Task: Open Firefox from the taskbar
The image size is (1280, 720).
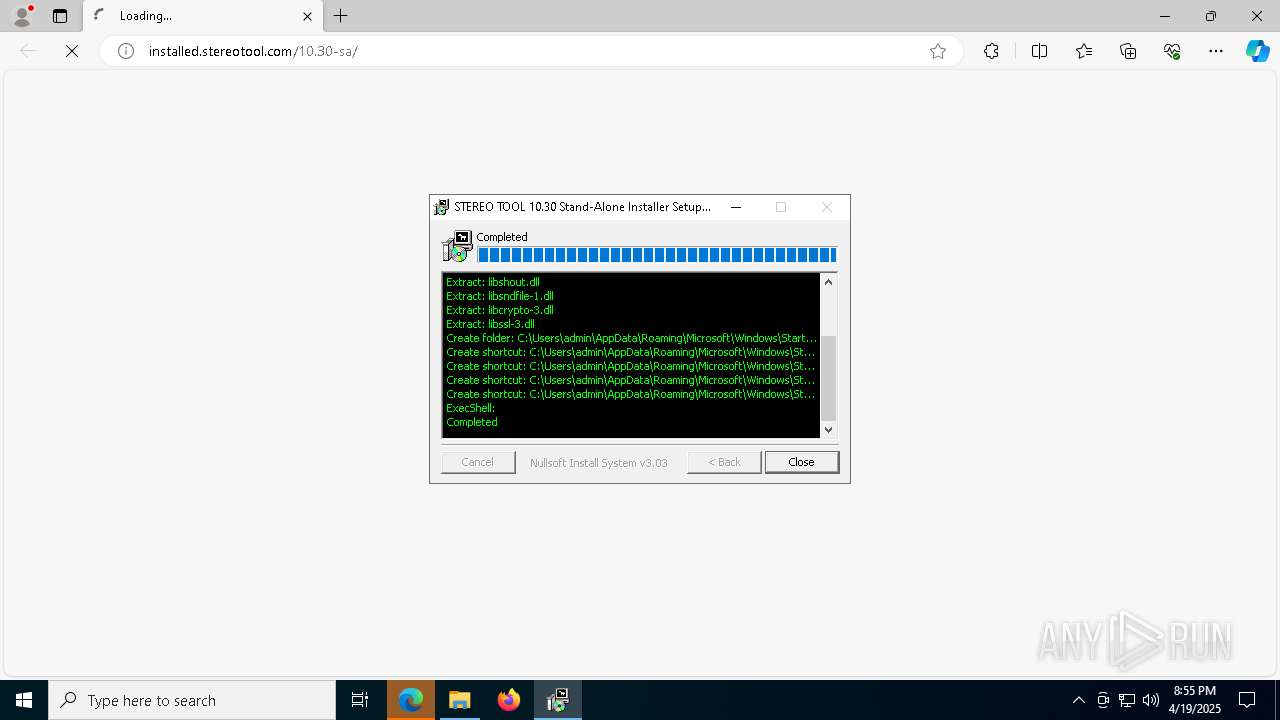Action: 509,700
